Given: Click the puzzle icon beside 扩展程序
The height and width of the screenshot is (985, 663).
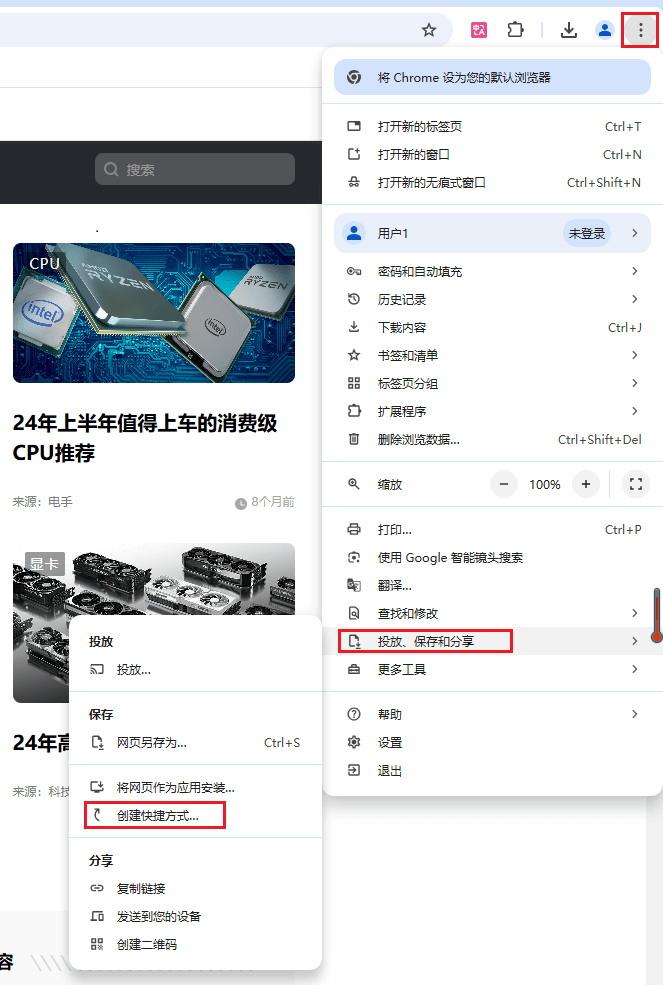Looking at the screenshot, I should tap(354, 411).
